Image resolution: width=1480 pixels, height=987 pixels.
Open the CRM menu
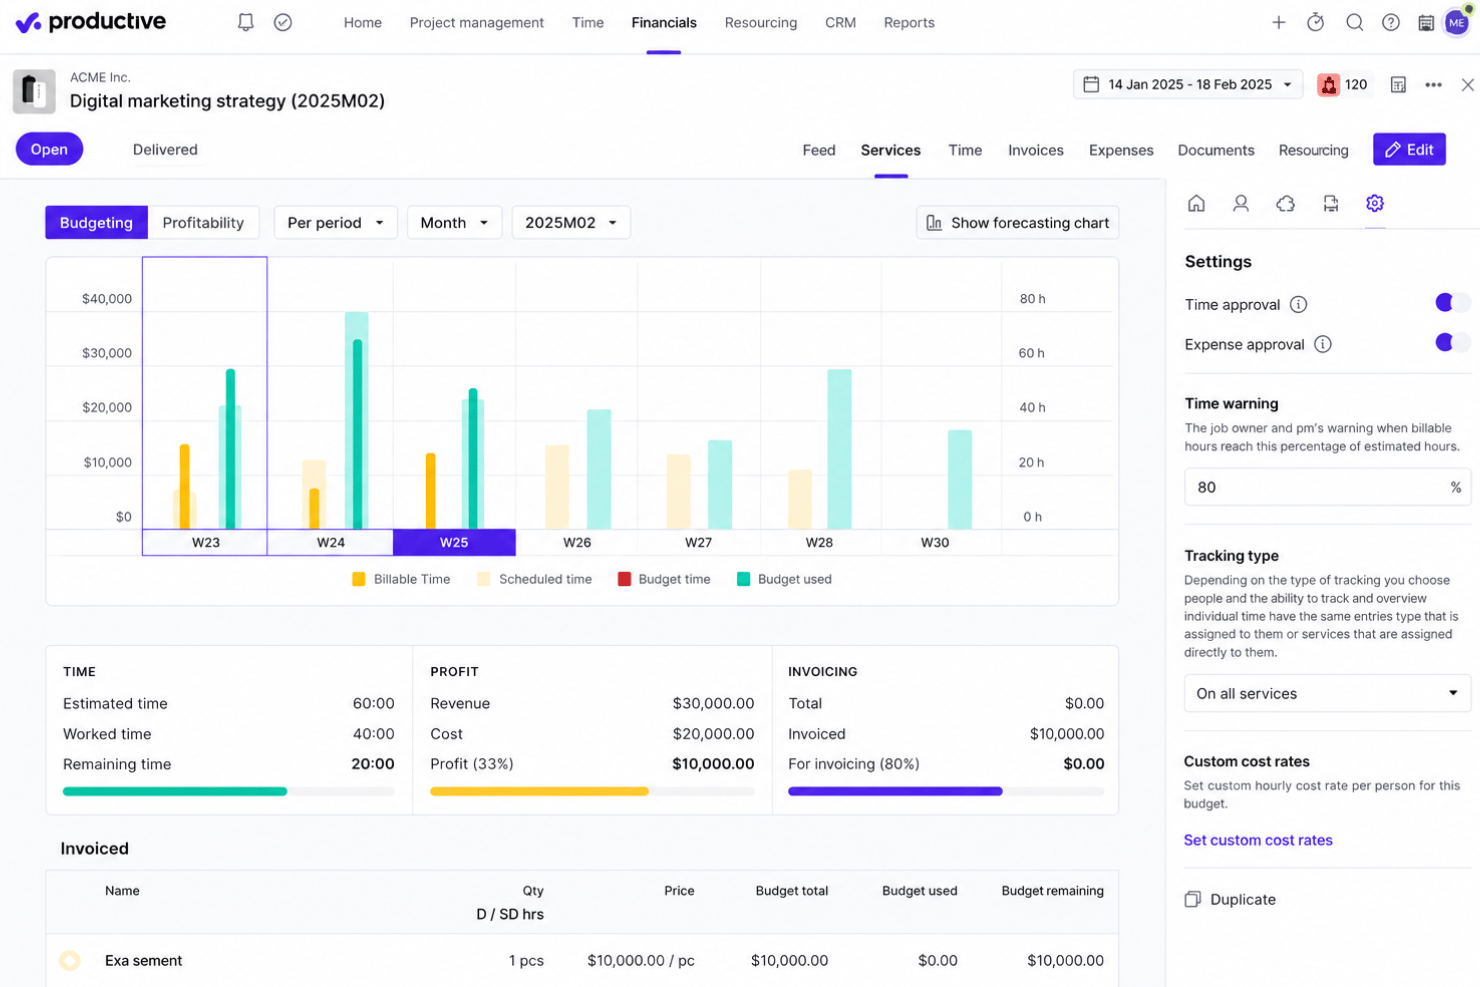[x=840, y=22]
